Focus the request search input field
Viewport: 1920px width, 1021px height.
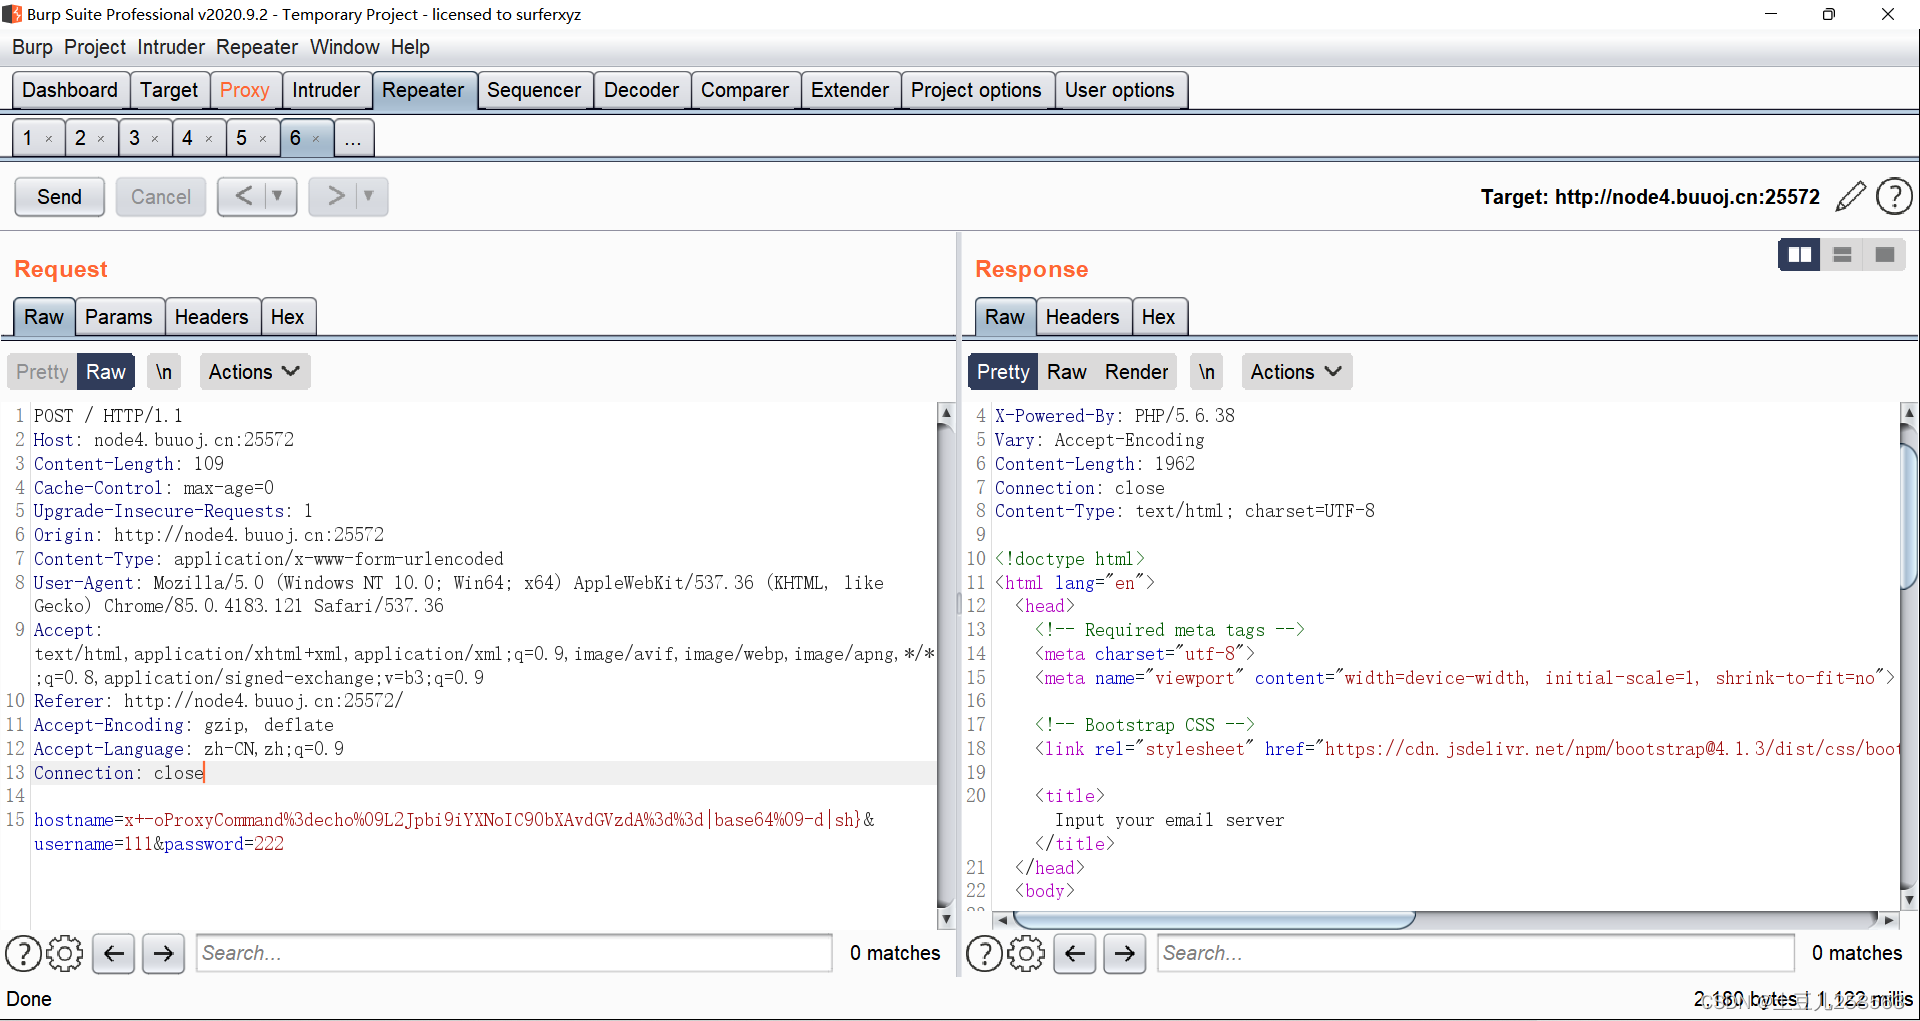click(x=514, y=953)
